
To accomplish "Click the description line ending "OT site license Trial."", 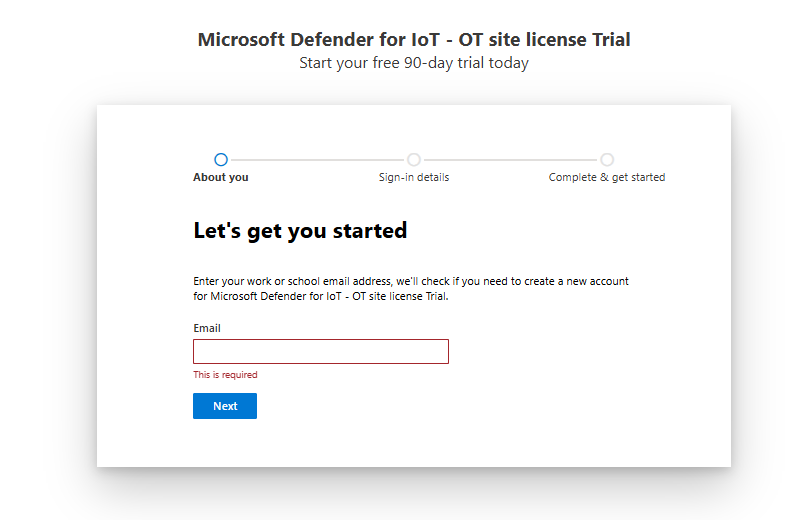I will coord(320,296).
